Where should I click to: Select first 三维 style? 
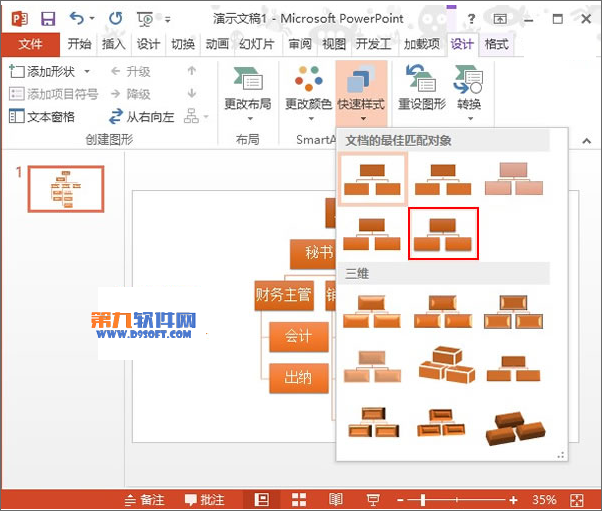tap(372, 312)
